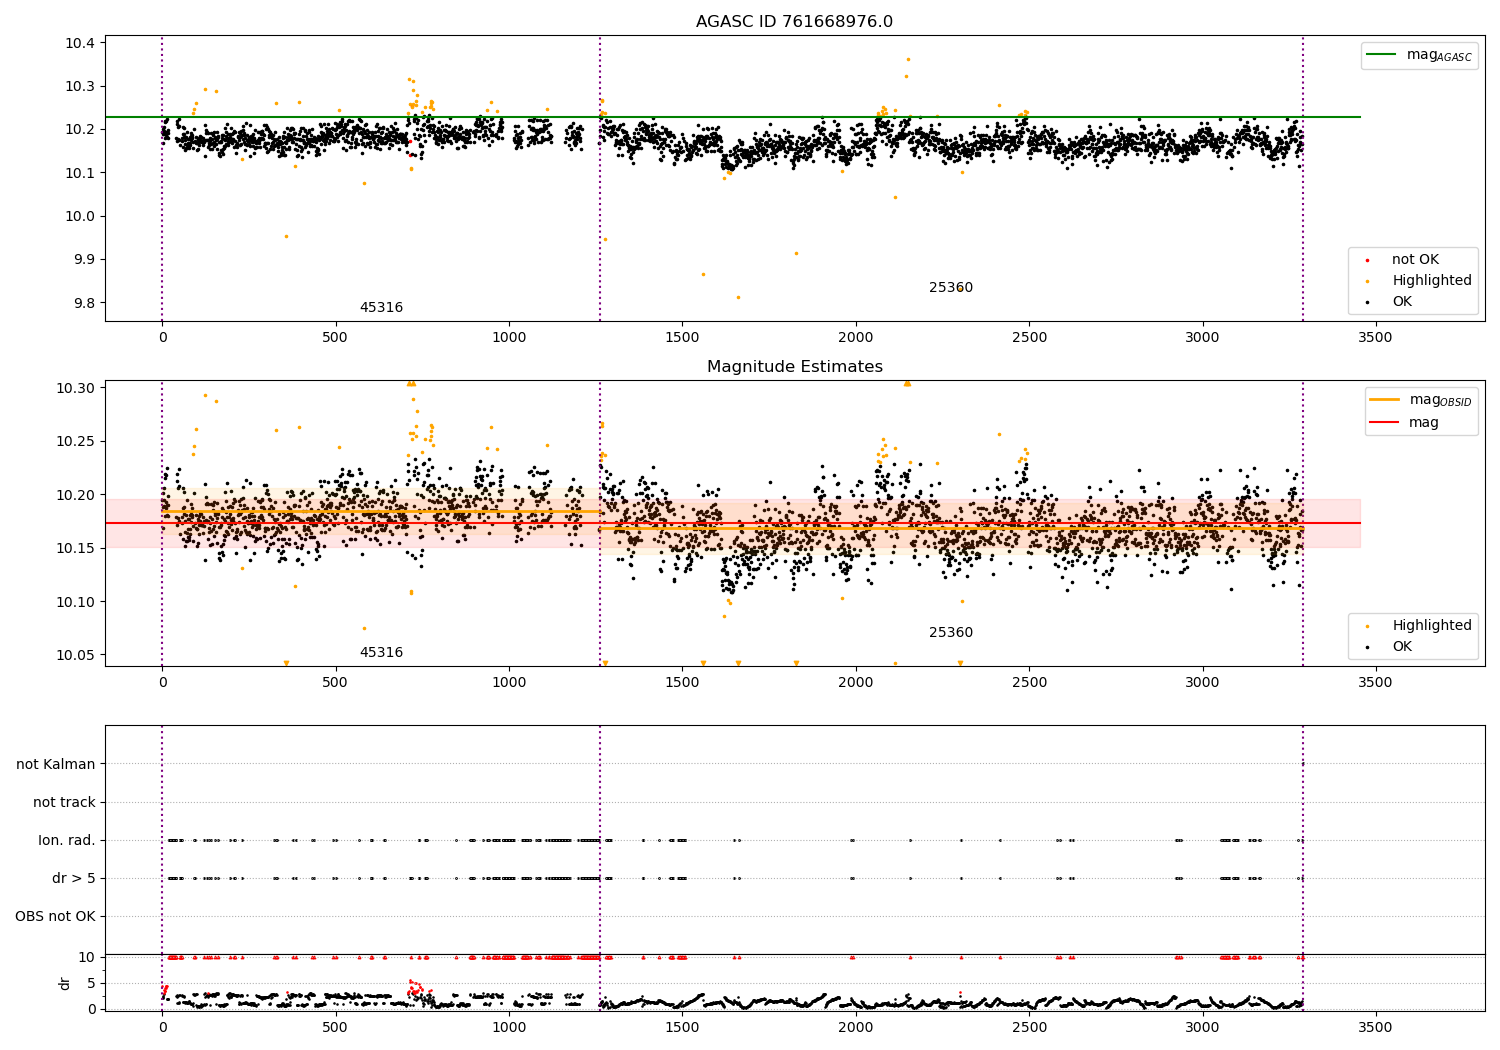Screen dimensions: 1500x1050
Task: Click the 9.8 y-tick of the top plot
Action: (x=85, y=304)
